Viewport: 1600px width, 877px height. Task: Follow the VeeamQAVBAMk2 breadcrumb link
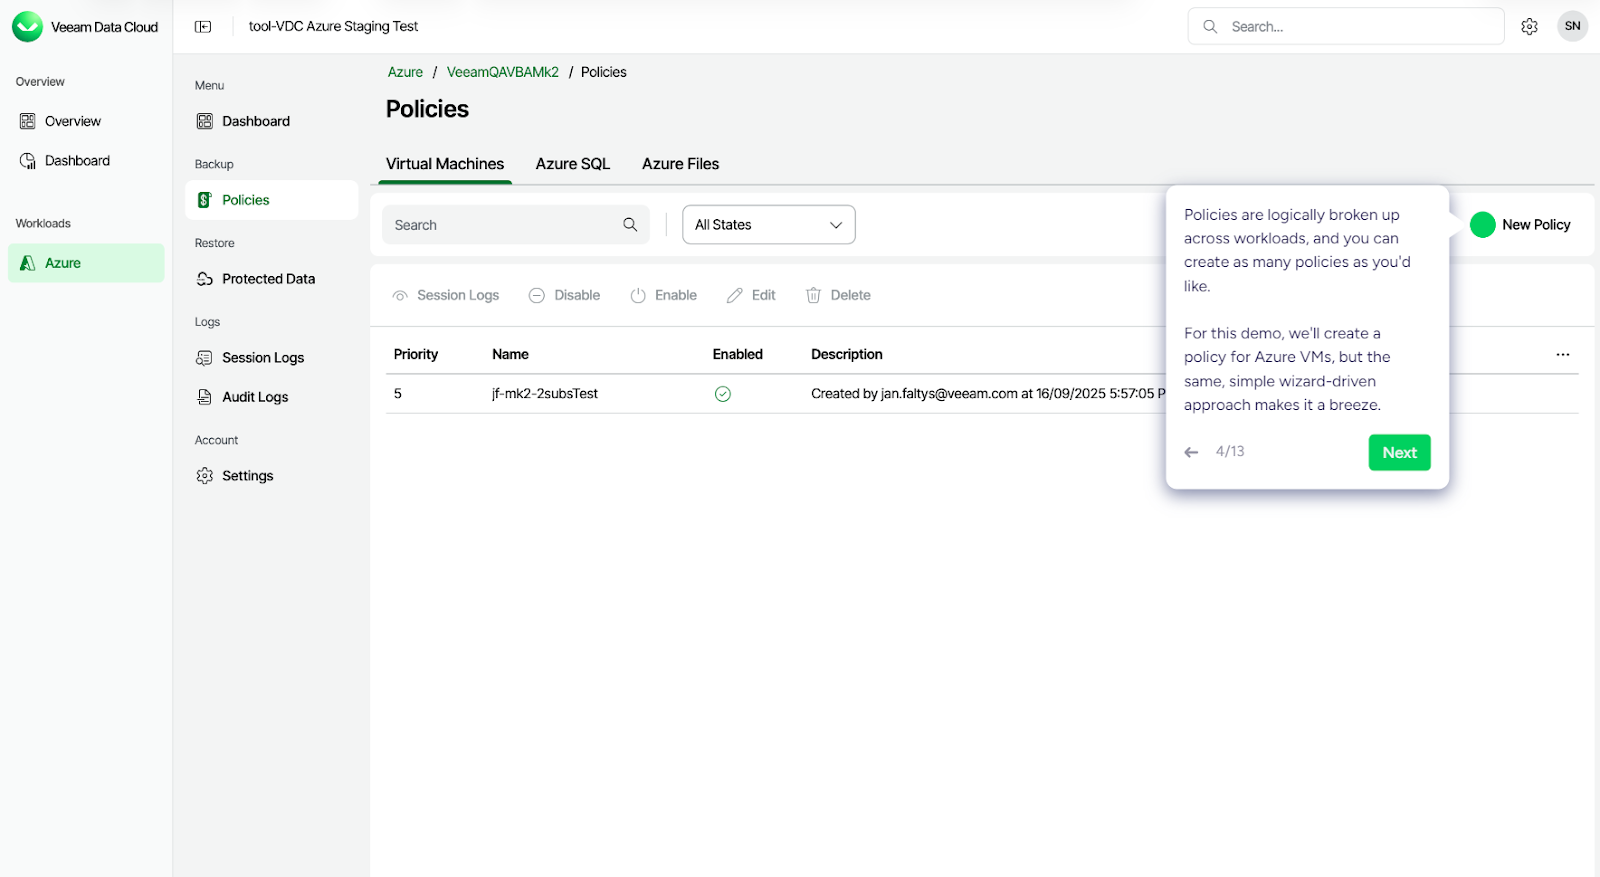(503, 72)
